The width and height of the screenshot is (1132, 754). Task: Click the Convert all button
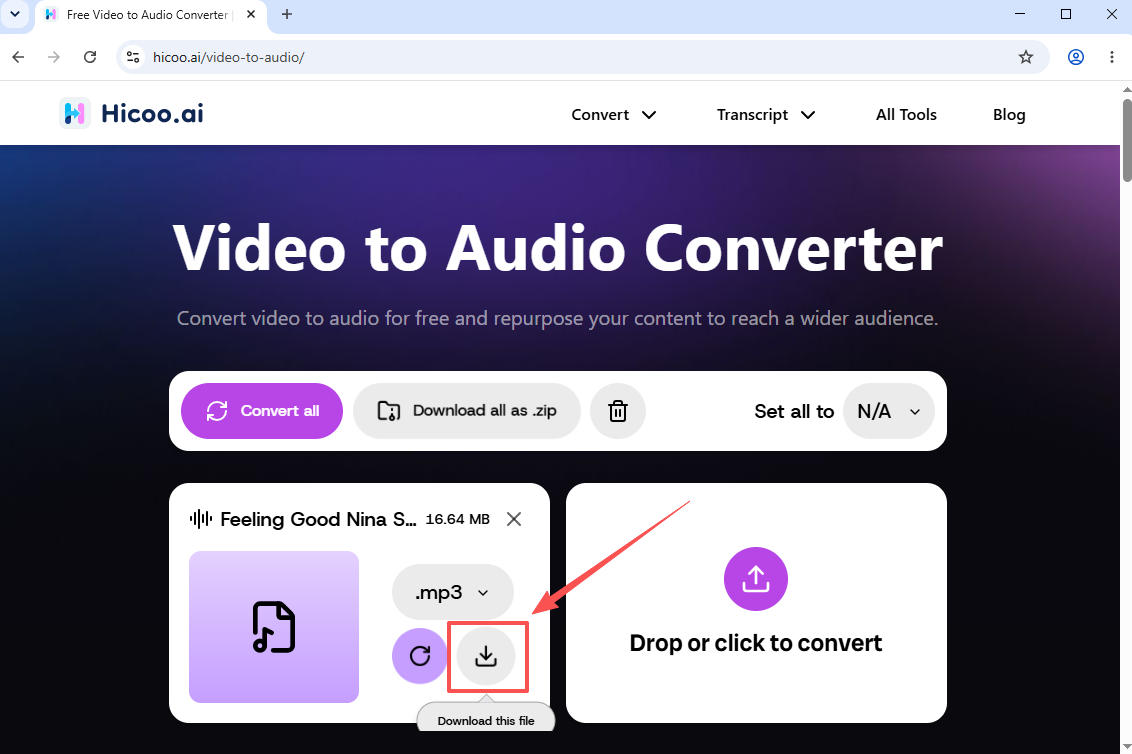coord(261,411)
